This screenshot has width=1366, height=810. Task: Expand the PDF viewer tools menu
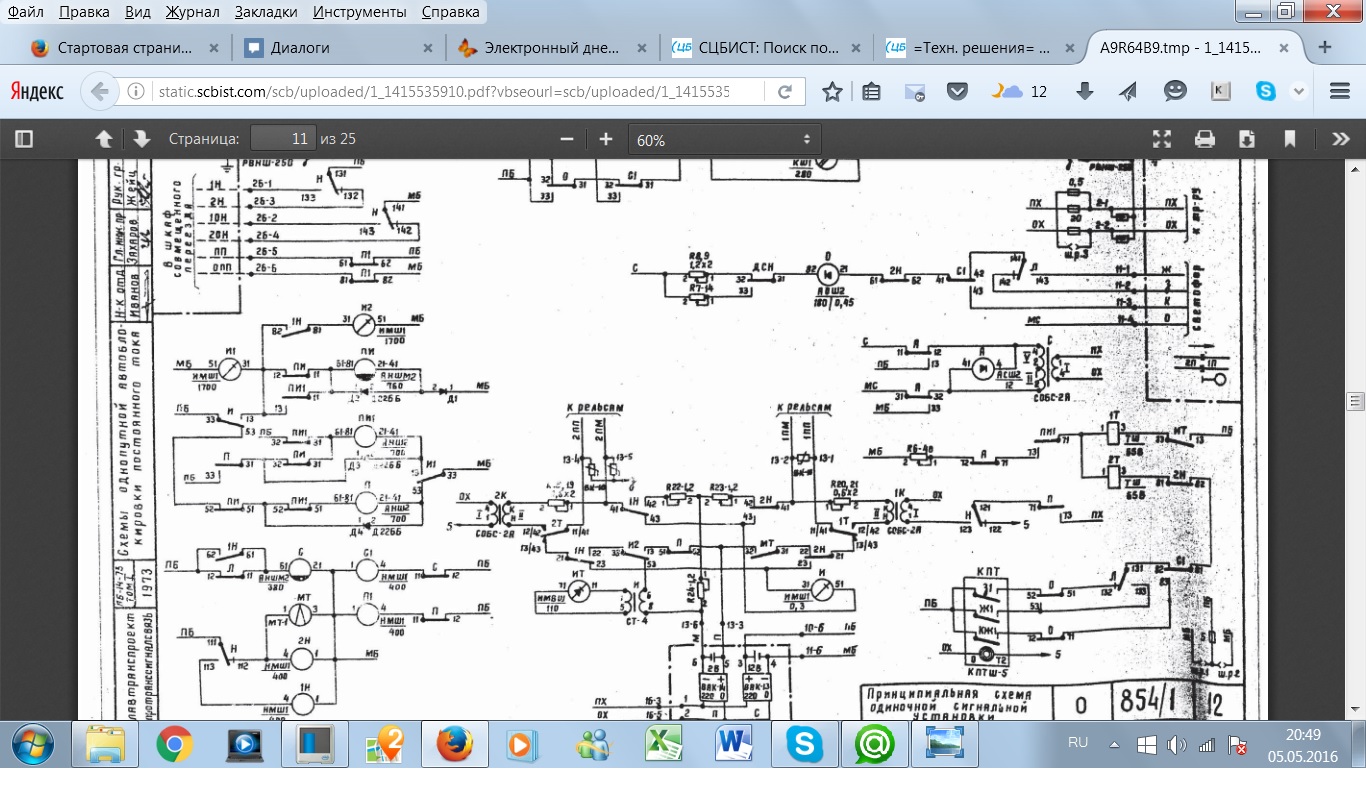(x=1340, y=140)
